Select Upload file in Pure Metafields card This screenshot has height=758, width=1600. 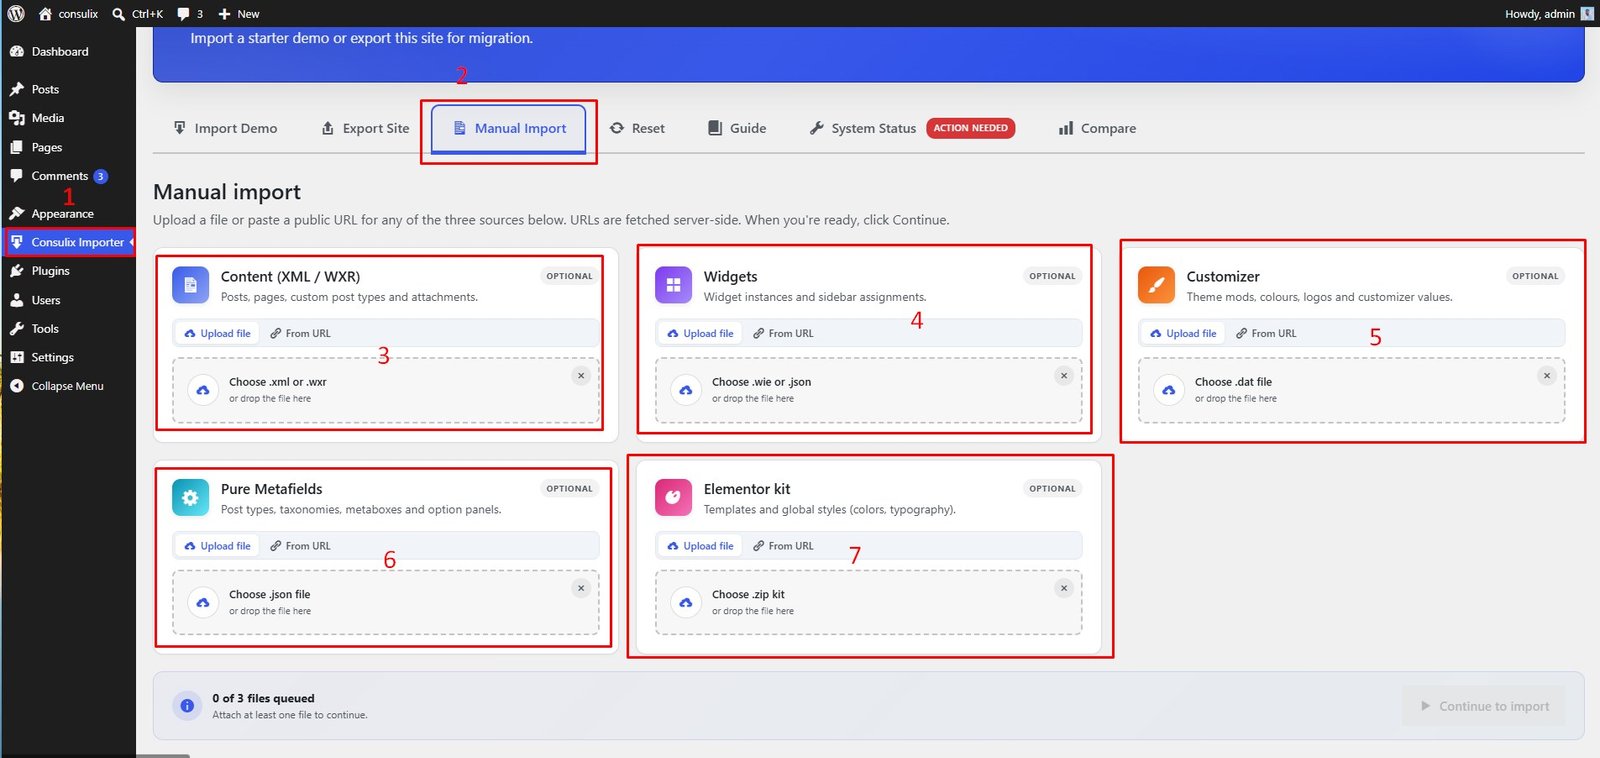pos(217,546)
